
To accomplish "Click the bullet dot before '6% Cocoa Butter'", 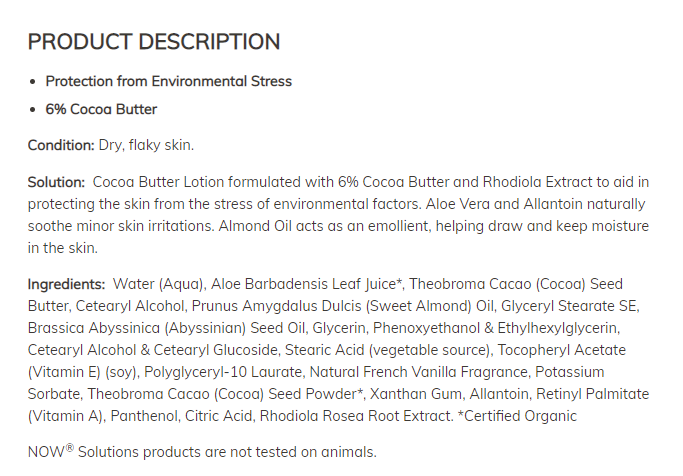I will click(x=34, y=110).
